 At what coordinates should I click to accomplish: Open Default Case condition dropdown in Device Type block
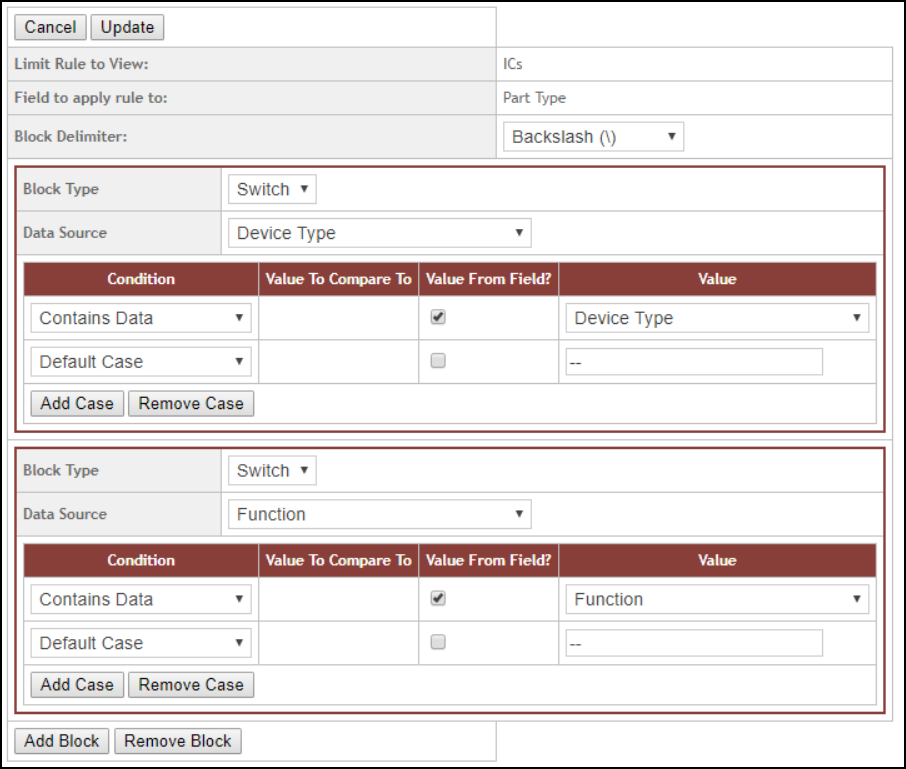(140, 362)
